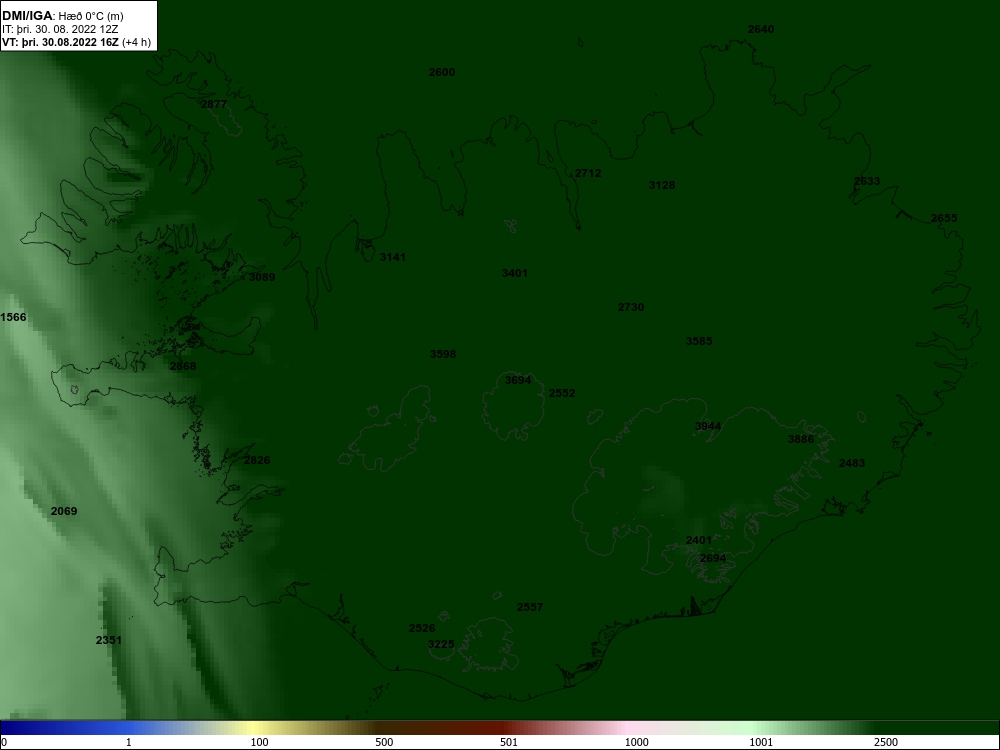
Task: Select the 2868 height label
Action: pos(183,366)
